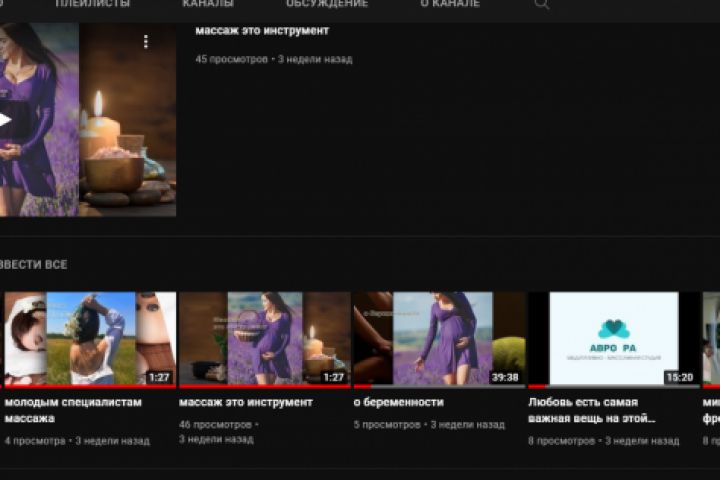Play the featured video with the play button
This screenshot has width=720, height=480.
5,120
